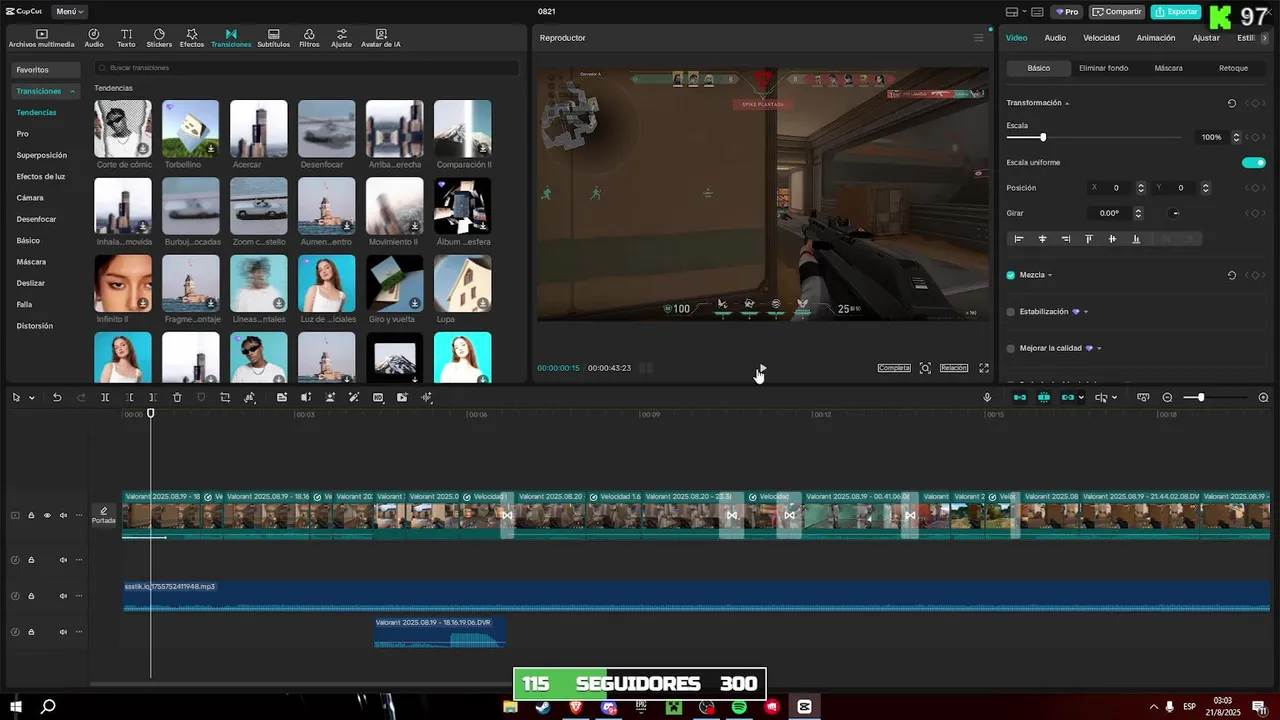Screen dimensions: 1280x720
Task: Uncheck the Mezcla checkbox
Action: [x=1010, y=275]
